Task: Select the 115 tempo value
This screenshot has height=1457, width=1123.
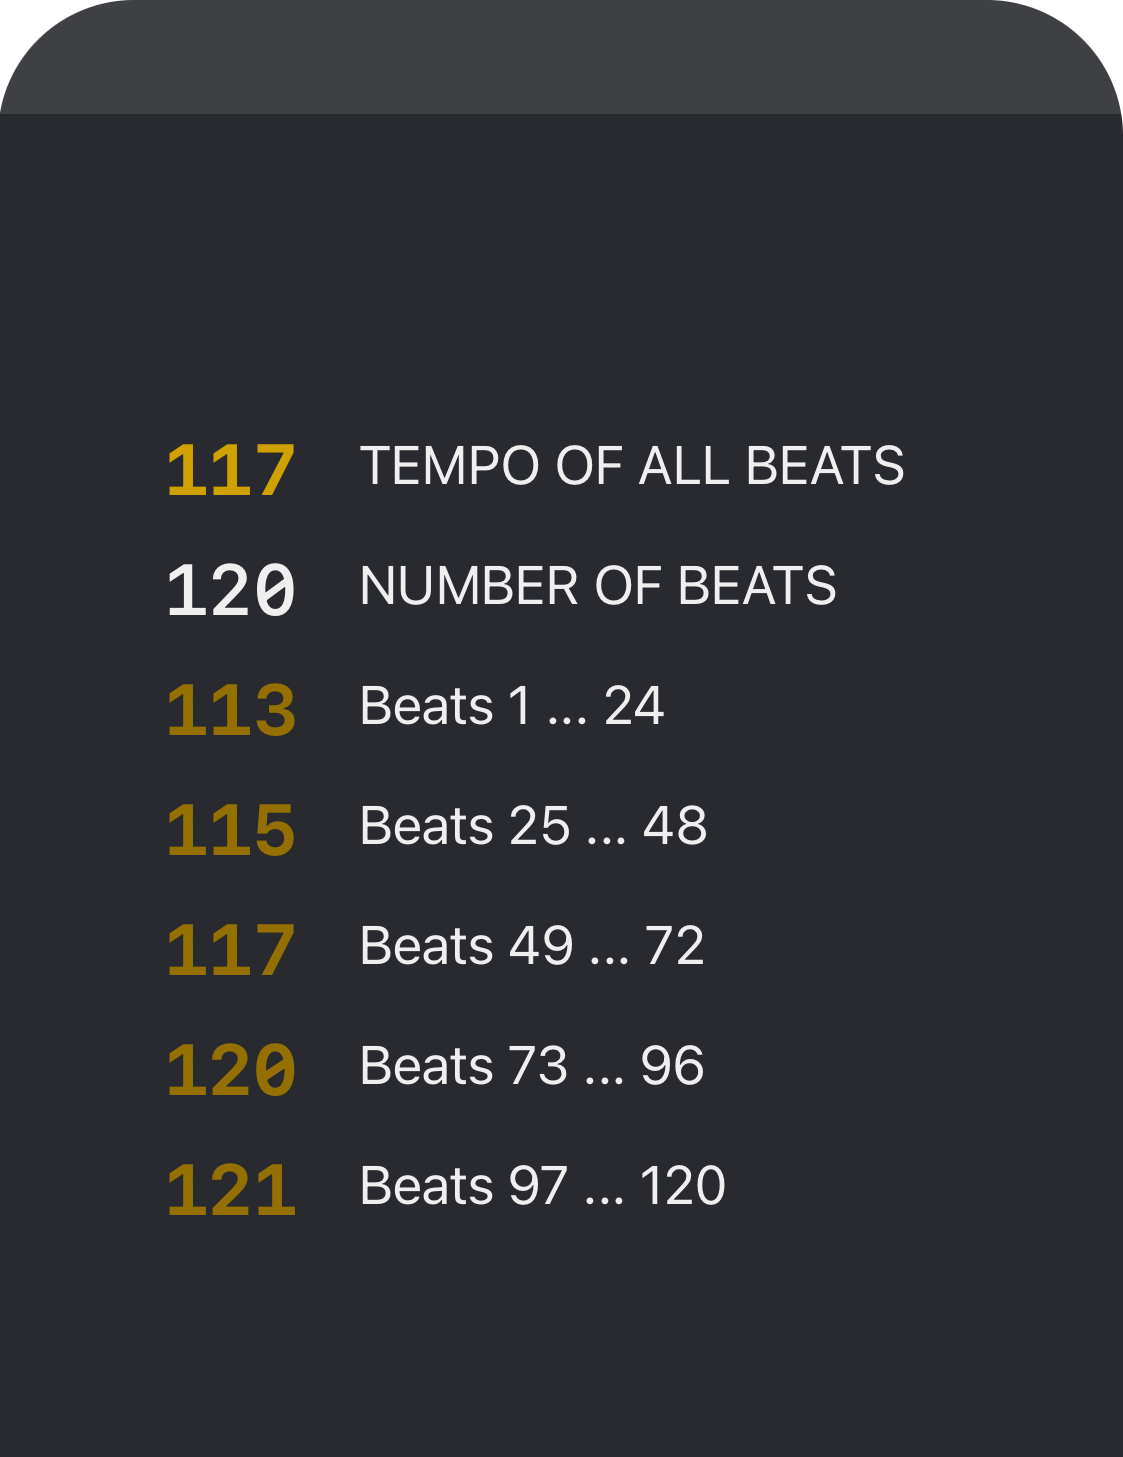Action: pos(231,830)
